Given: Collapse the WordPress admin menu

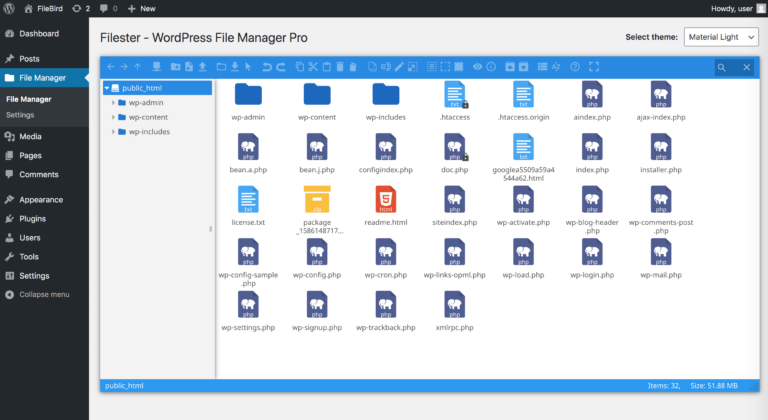Looking at the screenshot, I should [37, 295].
